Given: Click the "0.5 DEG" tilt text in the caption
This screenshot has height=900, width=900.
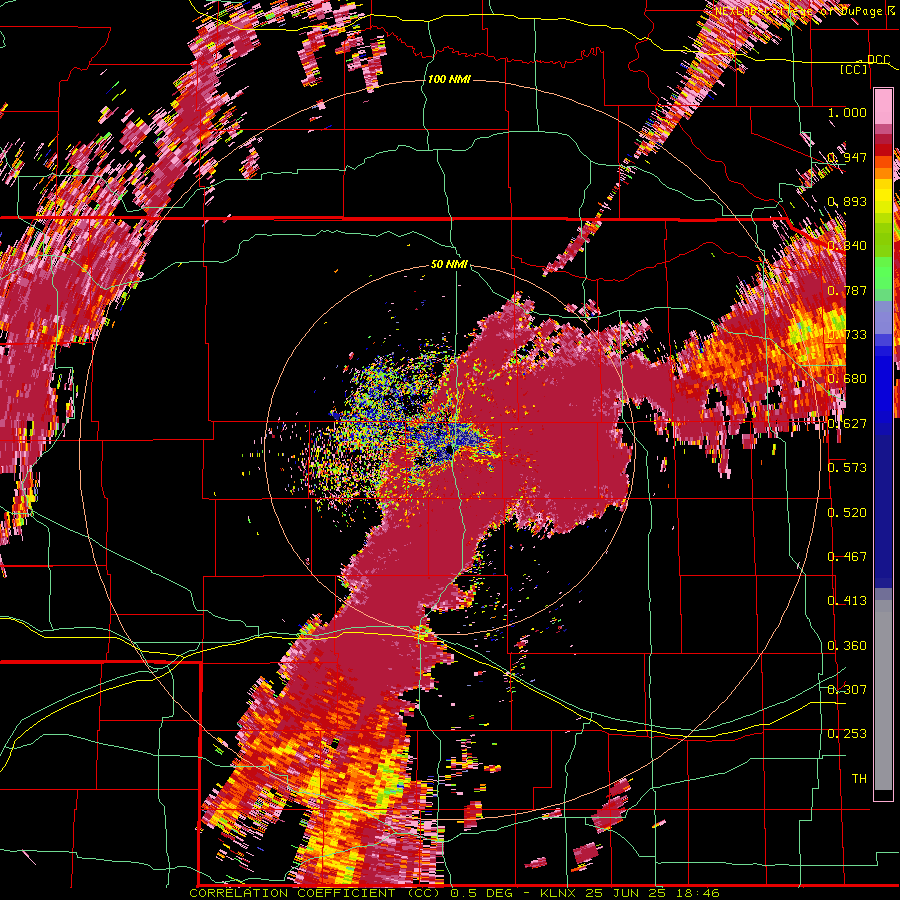Looking at the screenshot, I should click(480, 893).
